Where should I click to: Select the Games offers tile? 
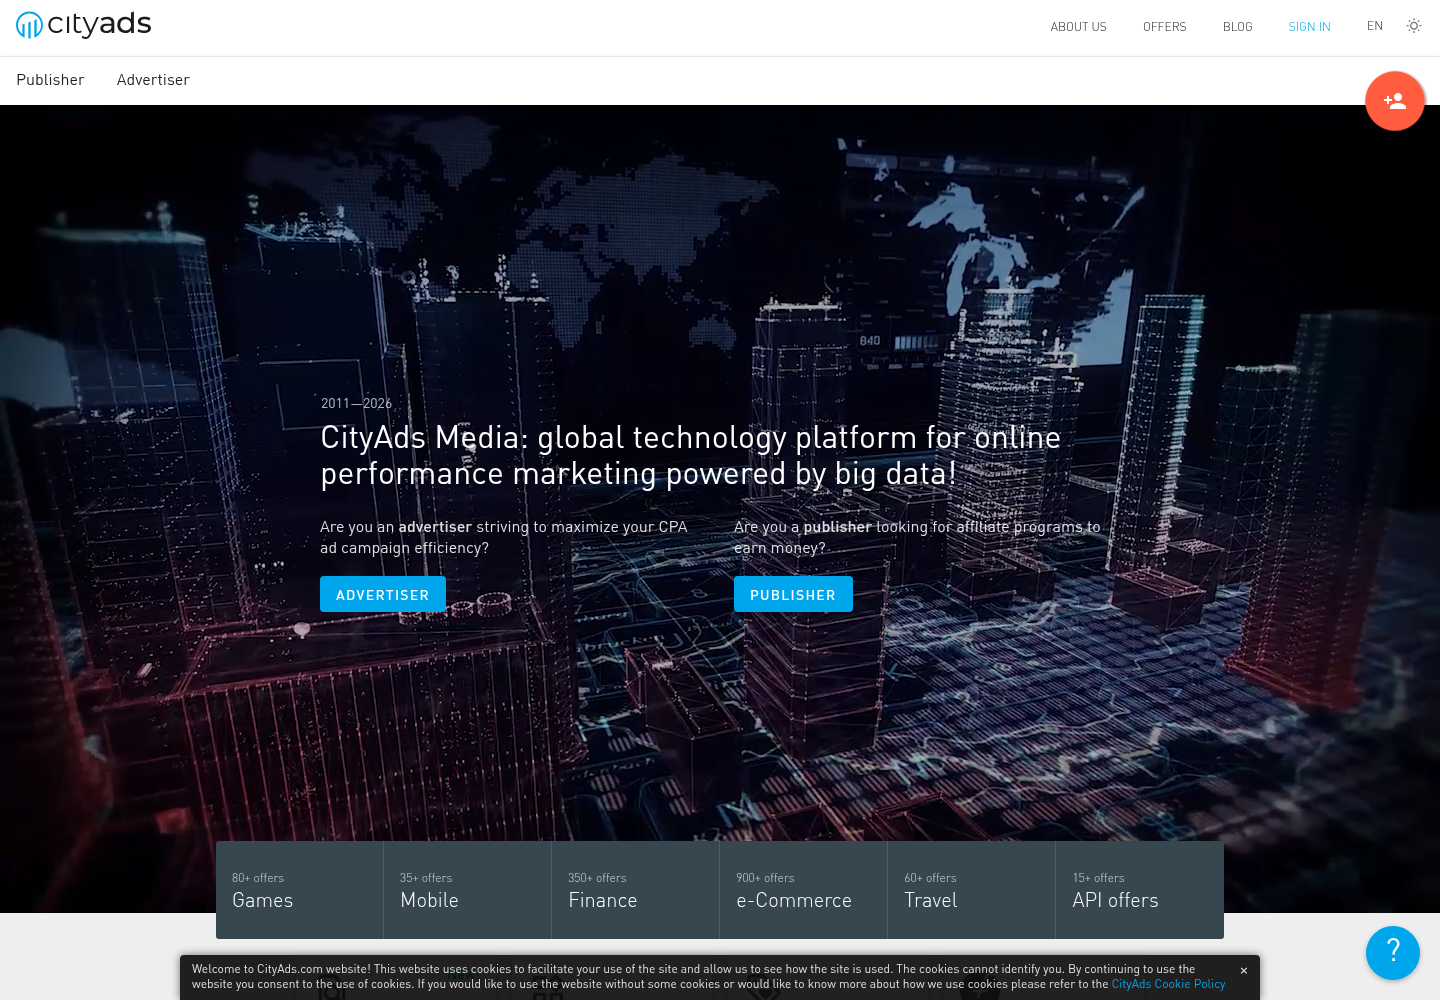pyautogui.click(x=300, y=890)
